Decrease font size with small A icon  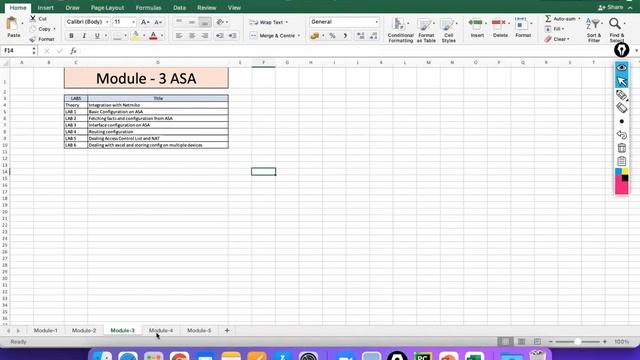click(x=158, y=22)
